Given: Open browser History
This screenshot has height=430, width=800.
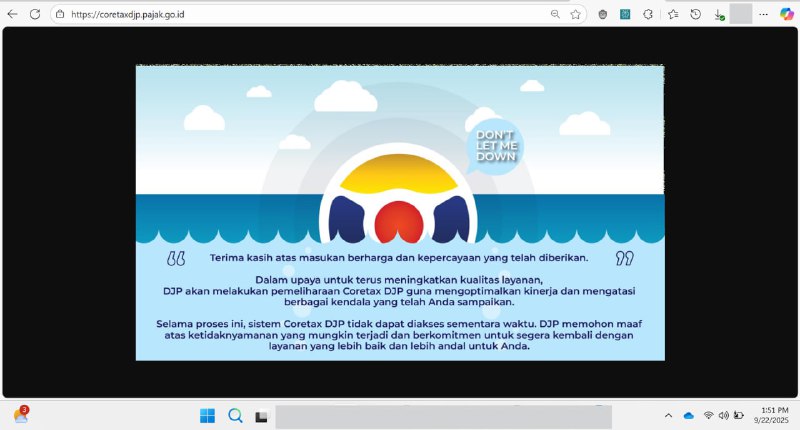Looking at the screenshot, I should pos(695,14).
